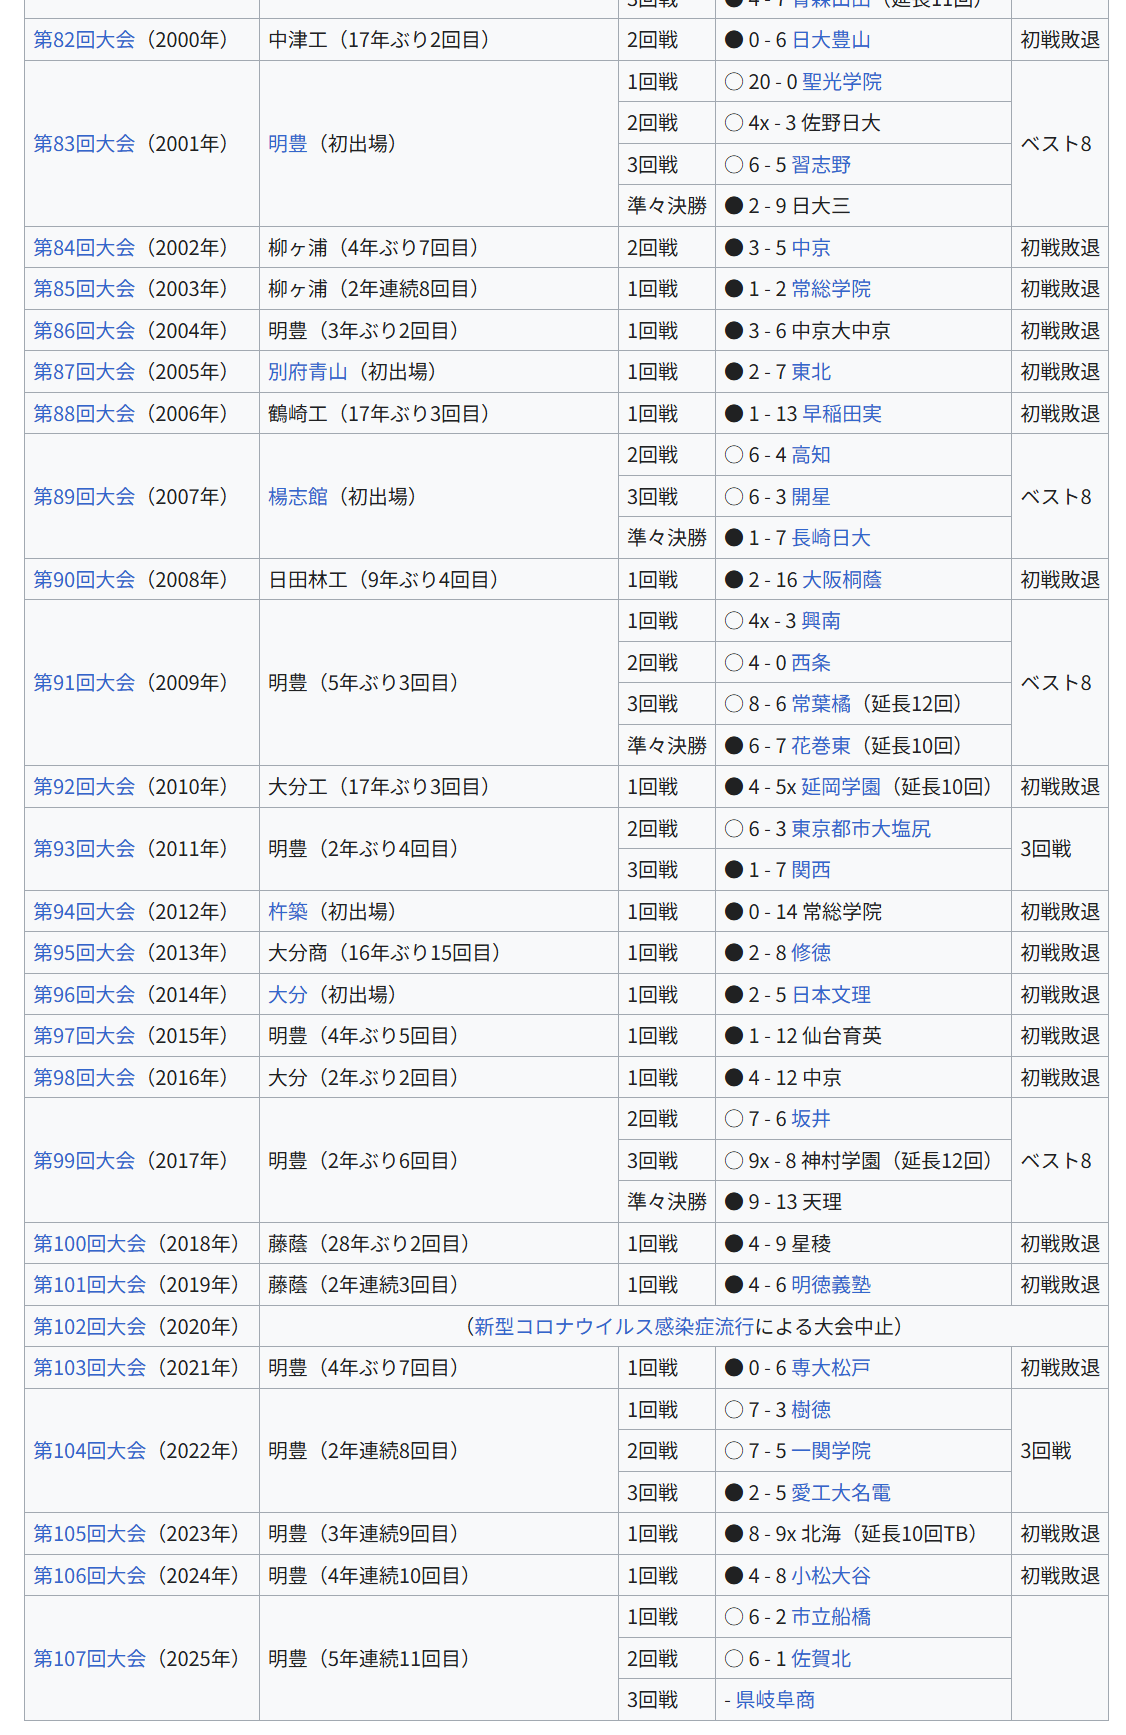The height and width of the screenshot is (1735, 1126).
Task: Follow the 日大豊山 school link
Action: click(831, 40)
